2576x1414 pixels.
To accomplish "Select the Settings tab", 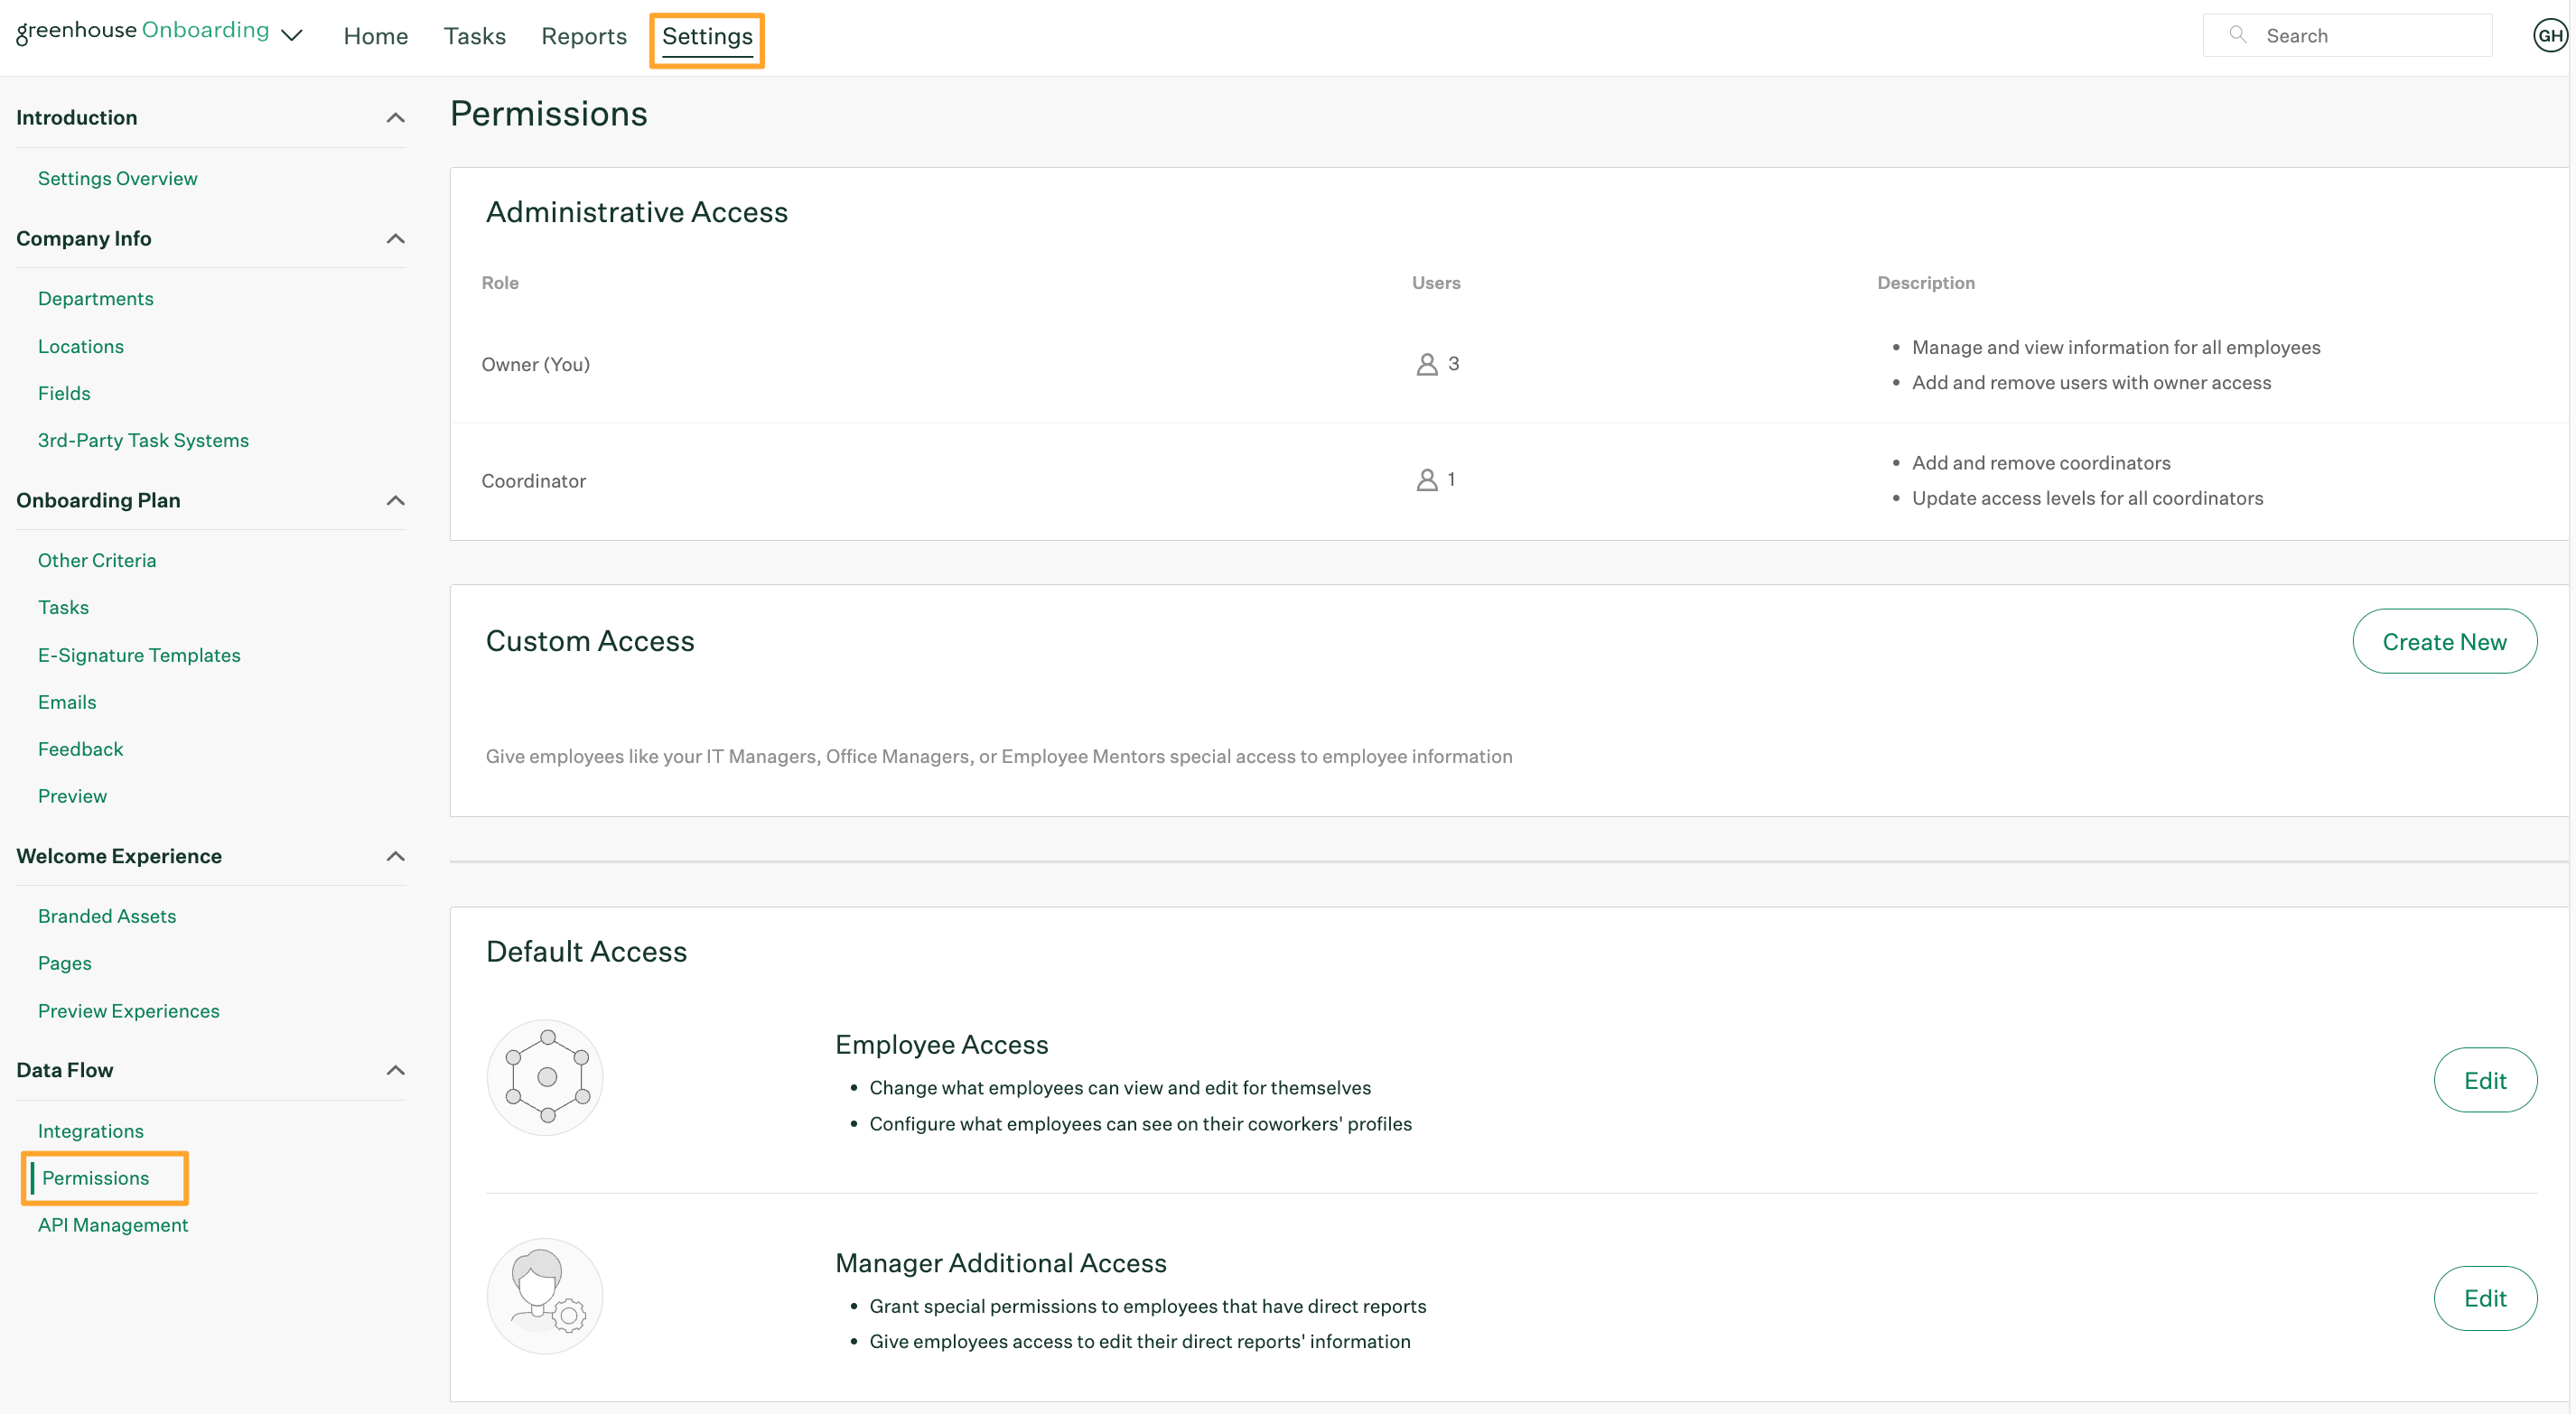I will click(707, 36).
